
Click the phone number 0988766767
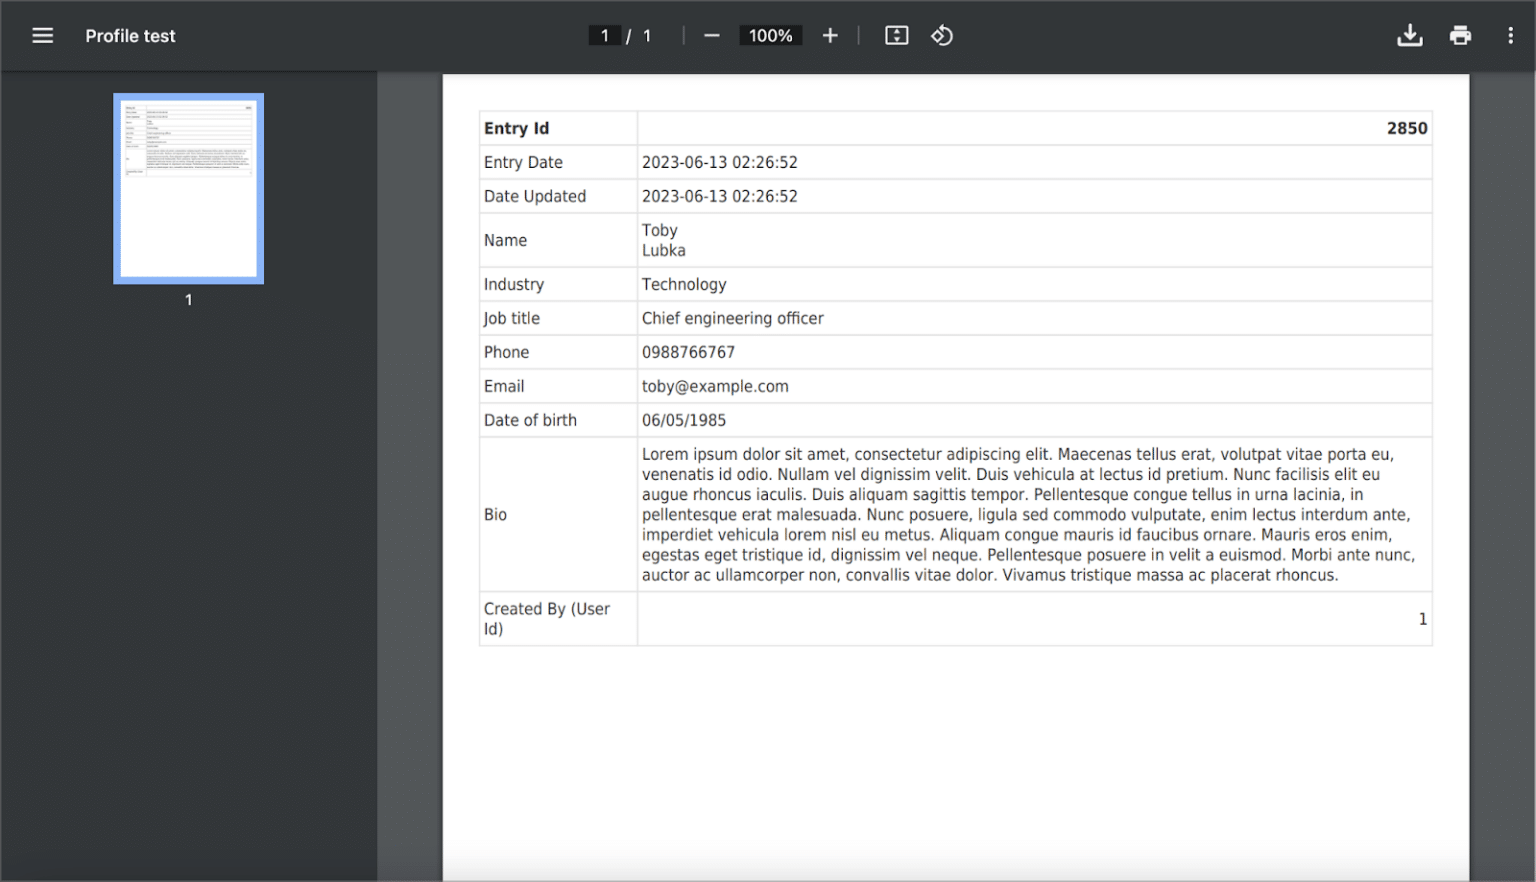(x=687, y=352)
